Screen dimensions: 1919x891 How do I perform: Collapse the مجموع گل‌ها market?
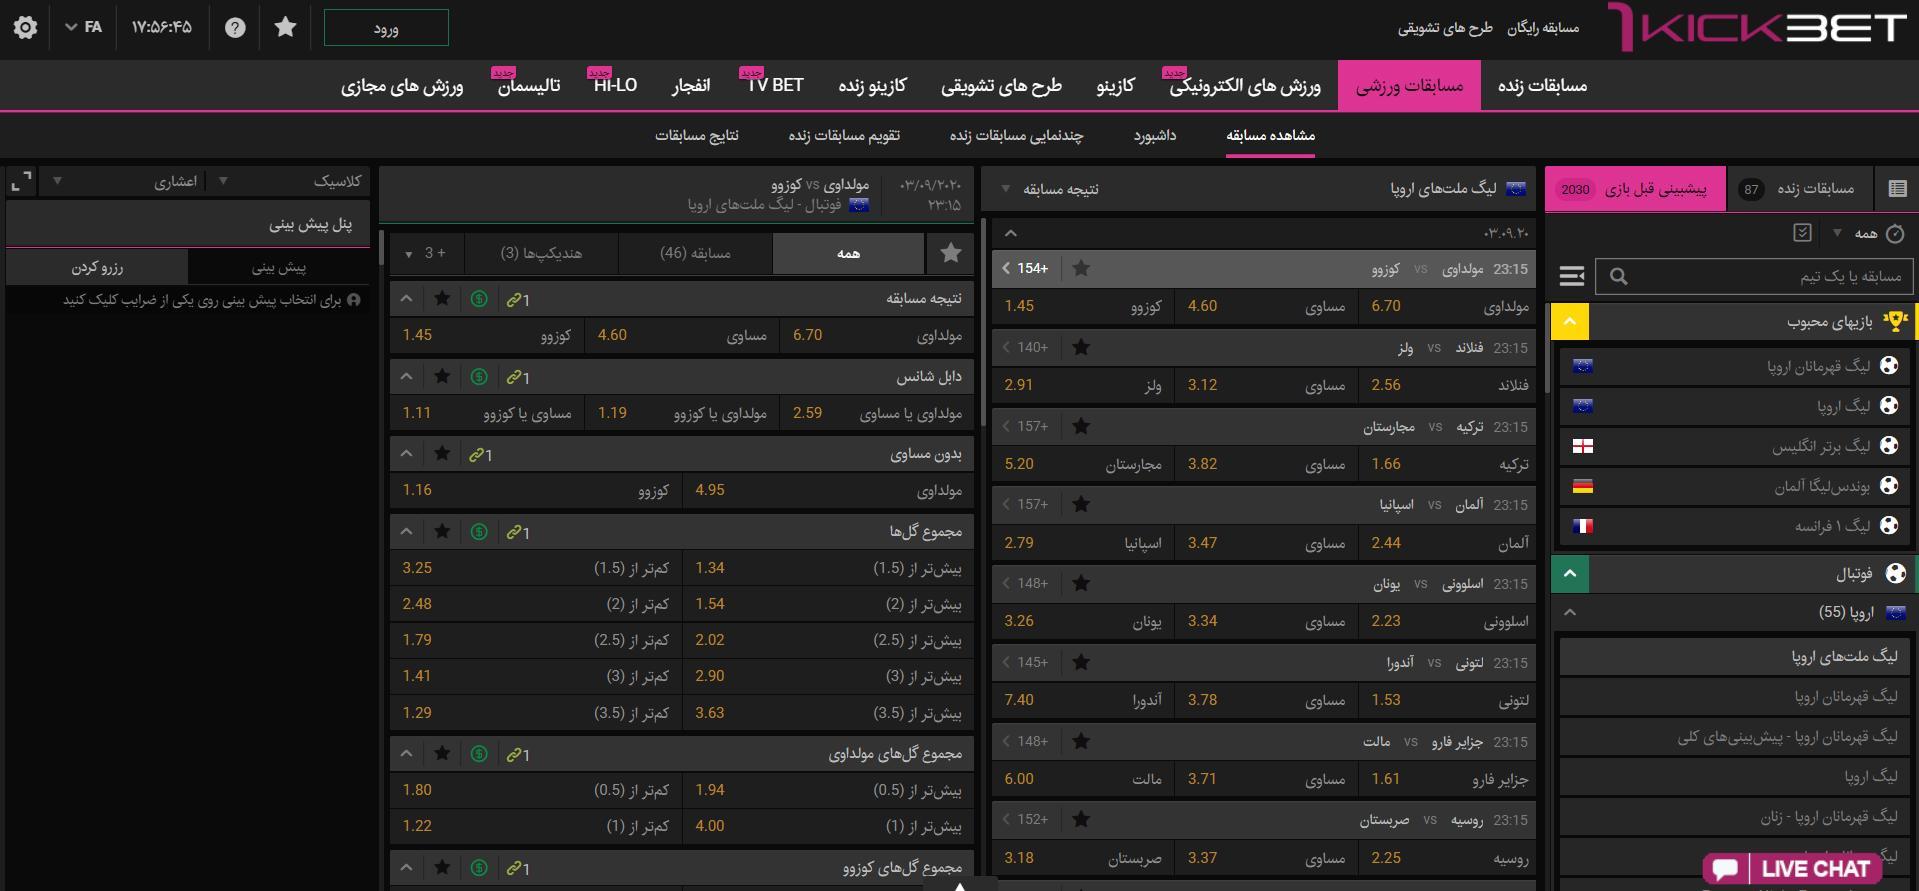tap(406, 532)
